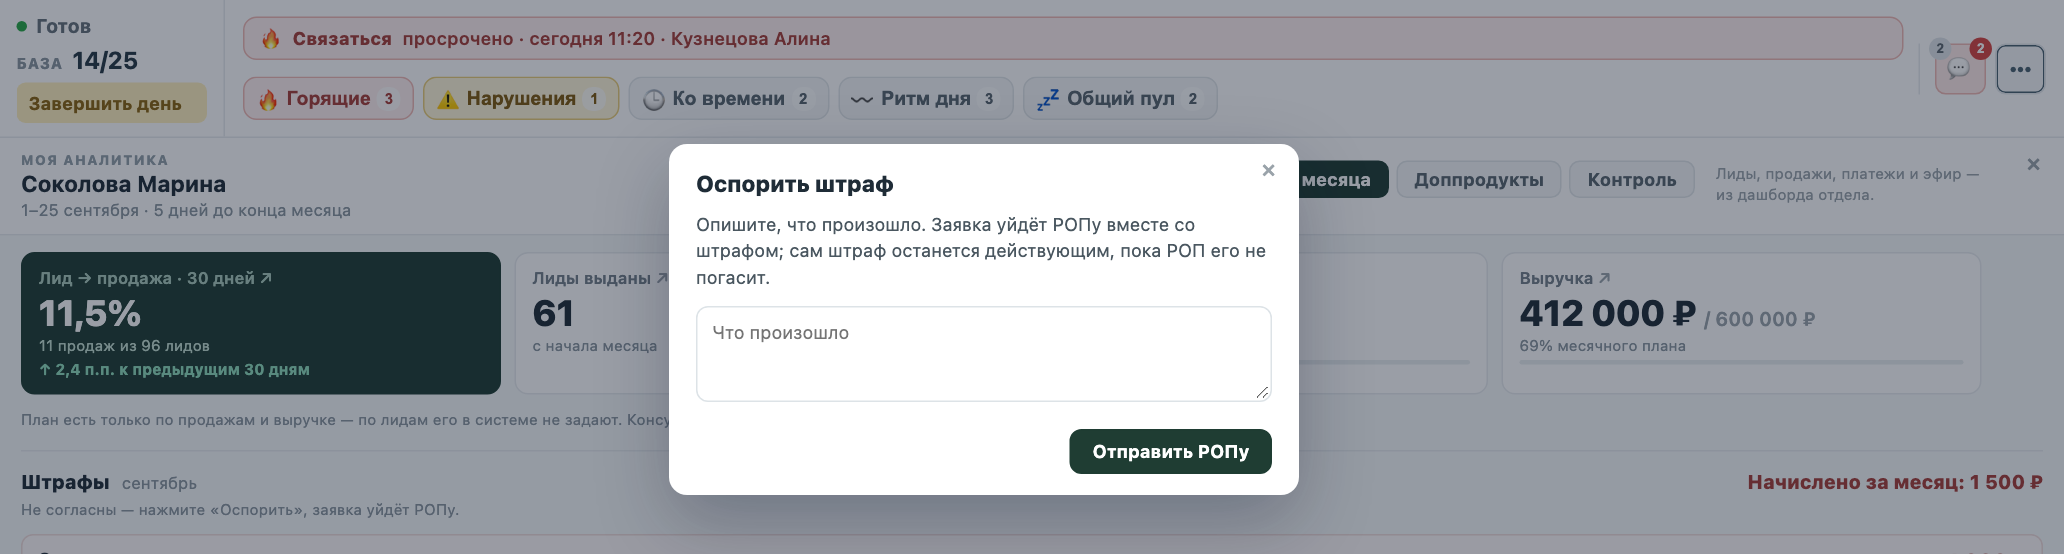
Task: Send dispute with Отправить РОПу button
Action: click(1170, 452)
